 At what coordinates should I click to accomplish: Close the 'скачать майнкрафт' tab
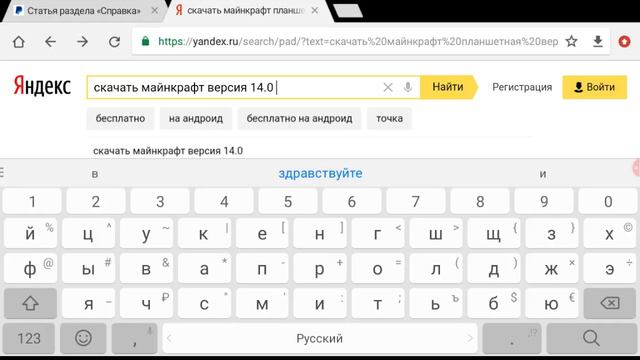tap(315, 11)
